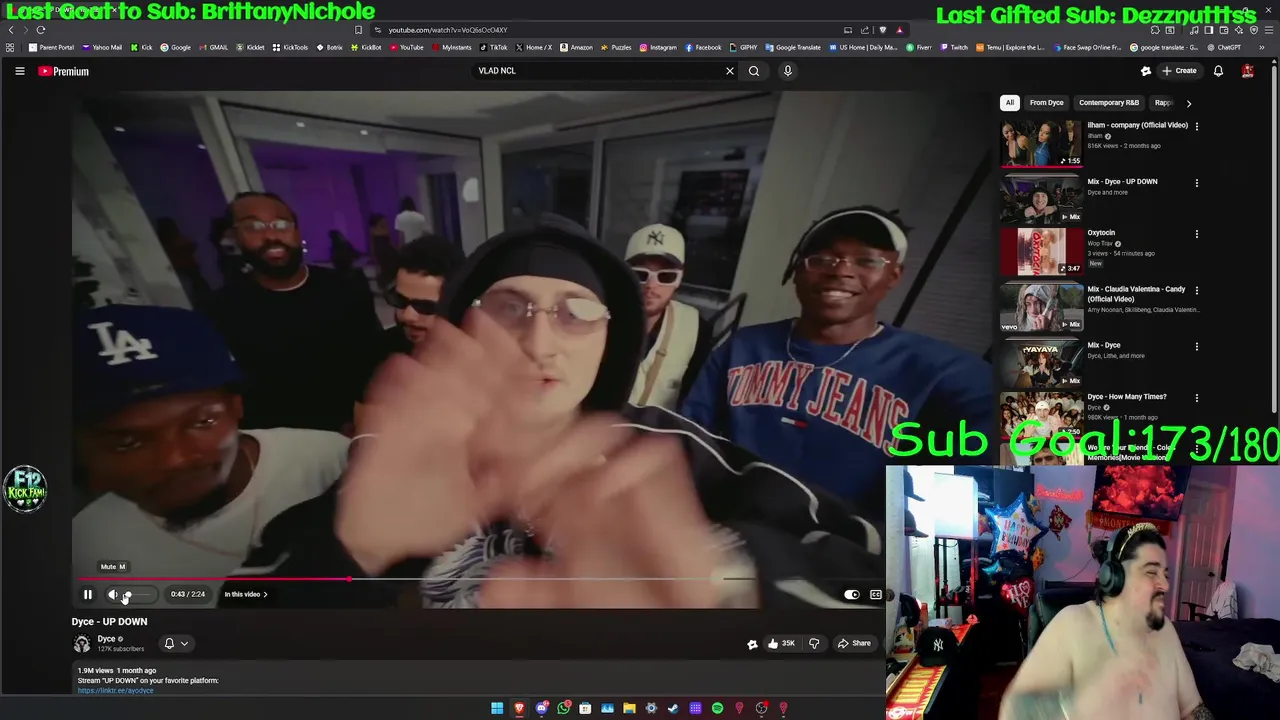The image size is (1280, 720).
Task: Open Steam from the taskbar
Action: 673,708
